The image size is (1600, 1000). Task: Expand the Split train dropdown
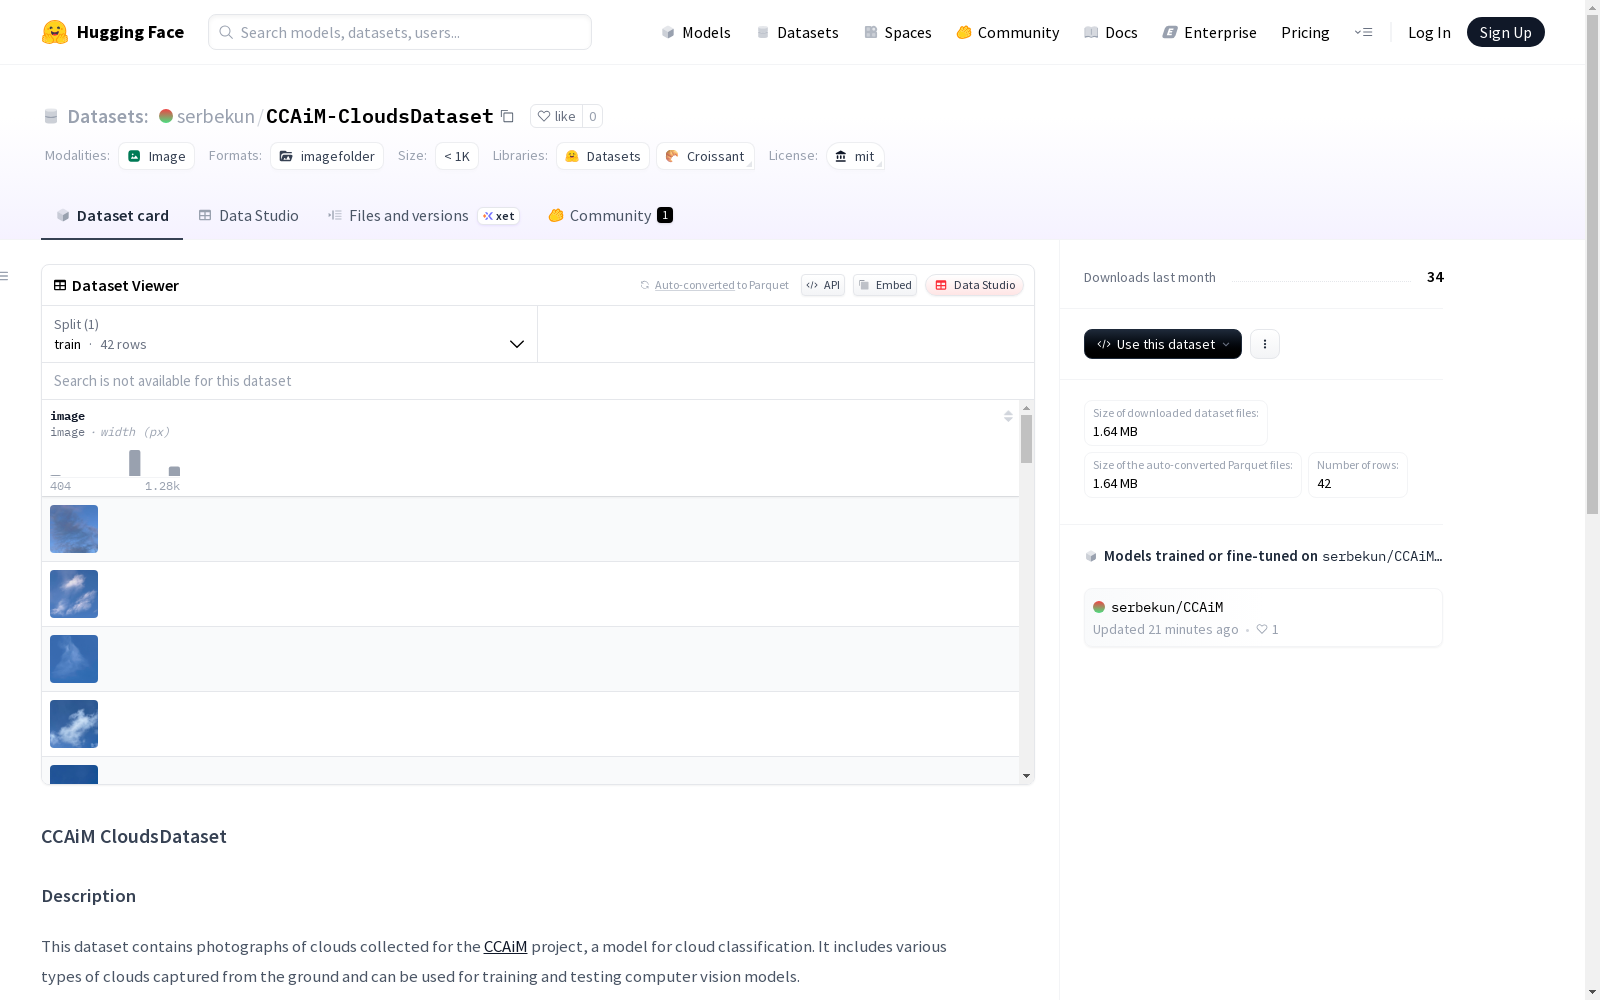tap(290, 334)
